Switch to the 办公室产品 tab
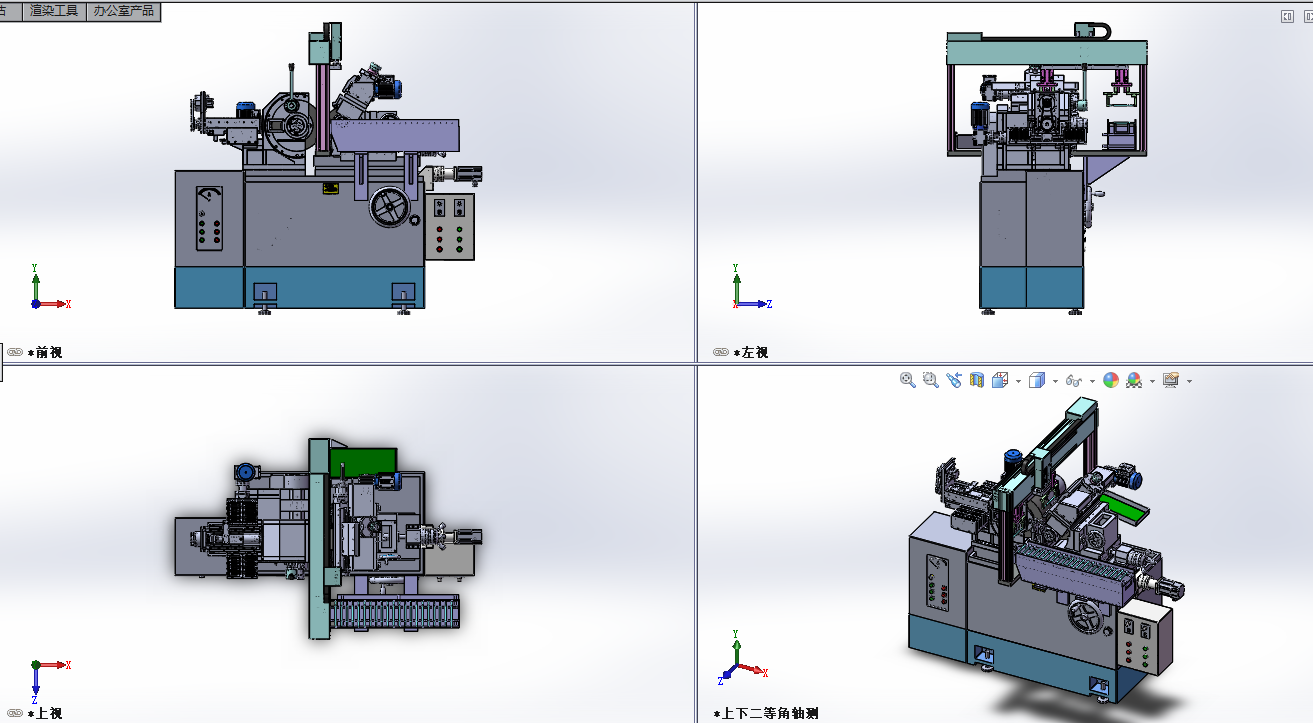This screenshot has width=1313, height=723. (x=123, y=11)
